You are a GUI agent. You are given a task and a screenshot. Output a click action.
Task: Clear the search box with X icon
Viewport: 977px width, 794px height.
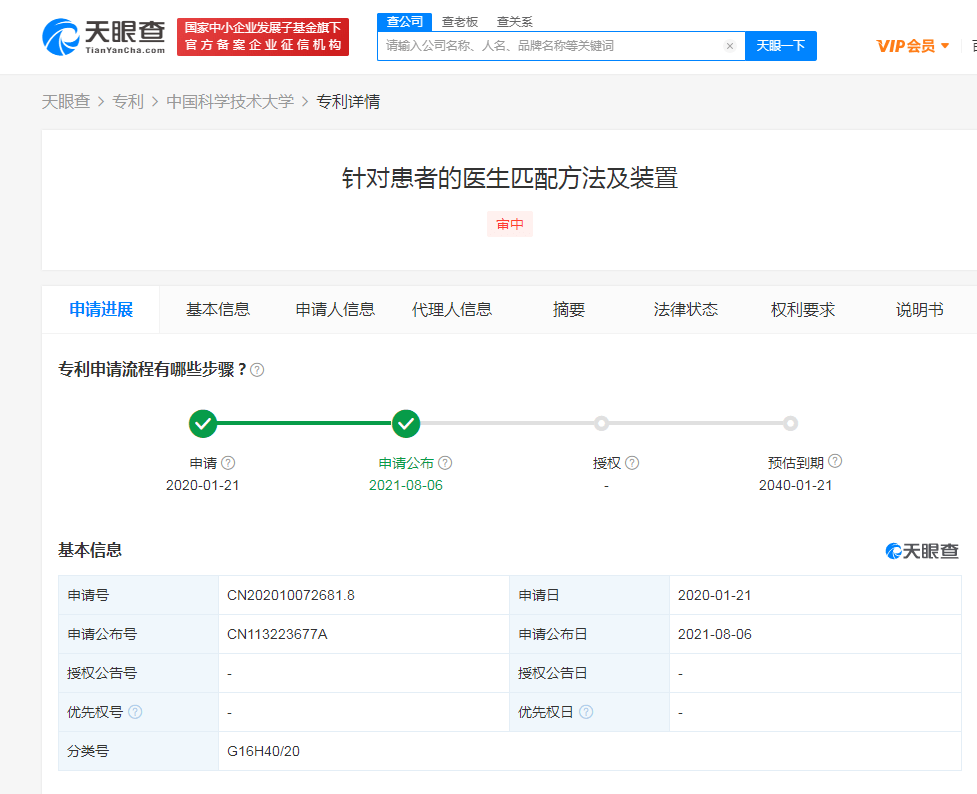coord(730,46)
